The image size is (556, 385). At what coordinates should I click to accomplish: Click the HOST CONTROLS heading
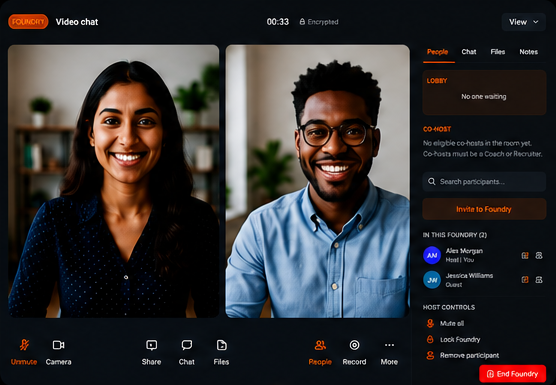[449, 307]
